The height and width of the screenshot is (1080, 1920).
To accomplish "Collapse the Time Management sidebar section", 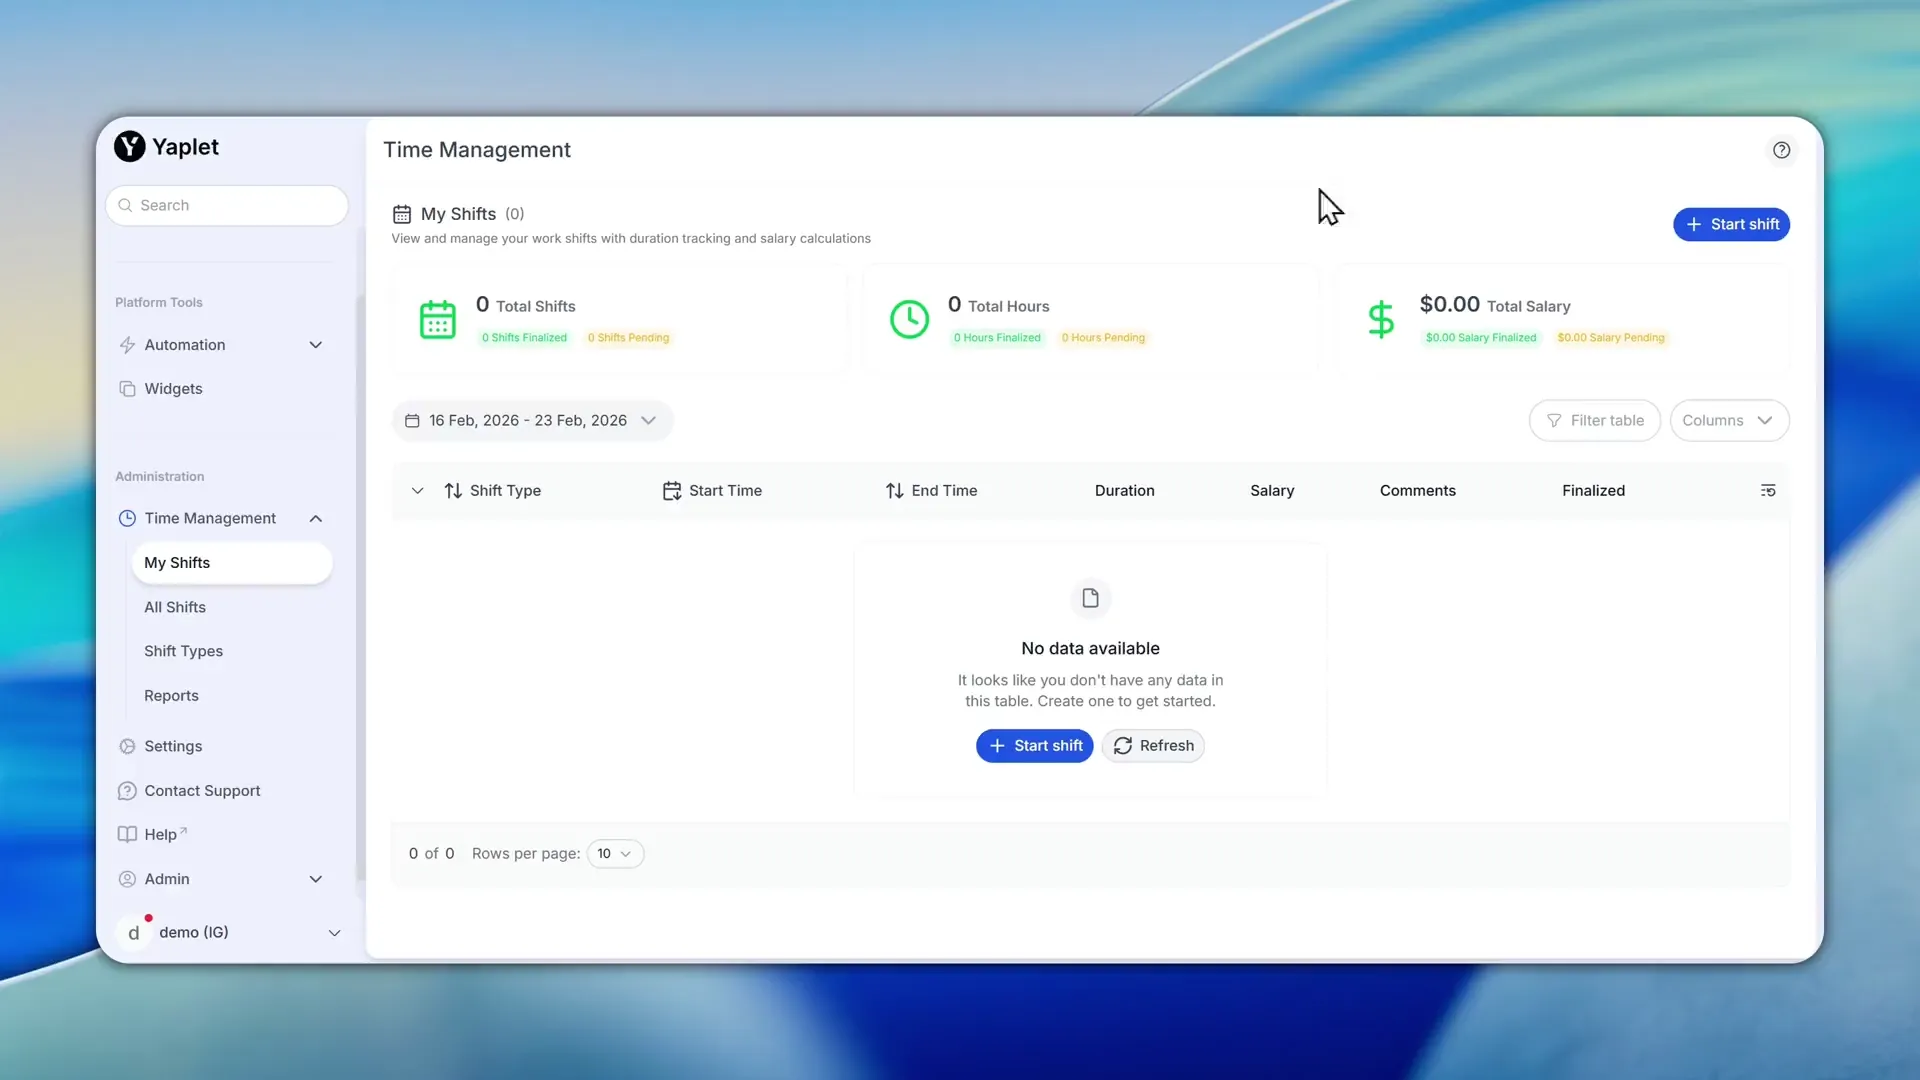I will (315, 518).
